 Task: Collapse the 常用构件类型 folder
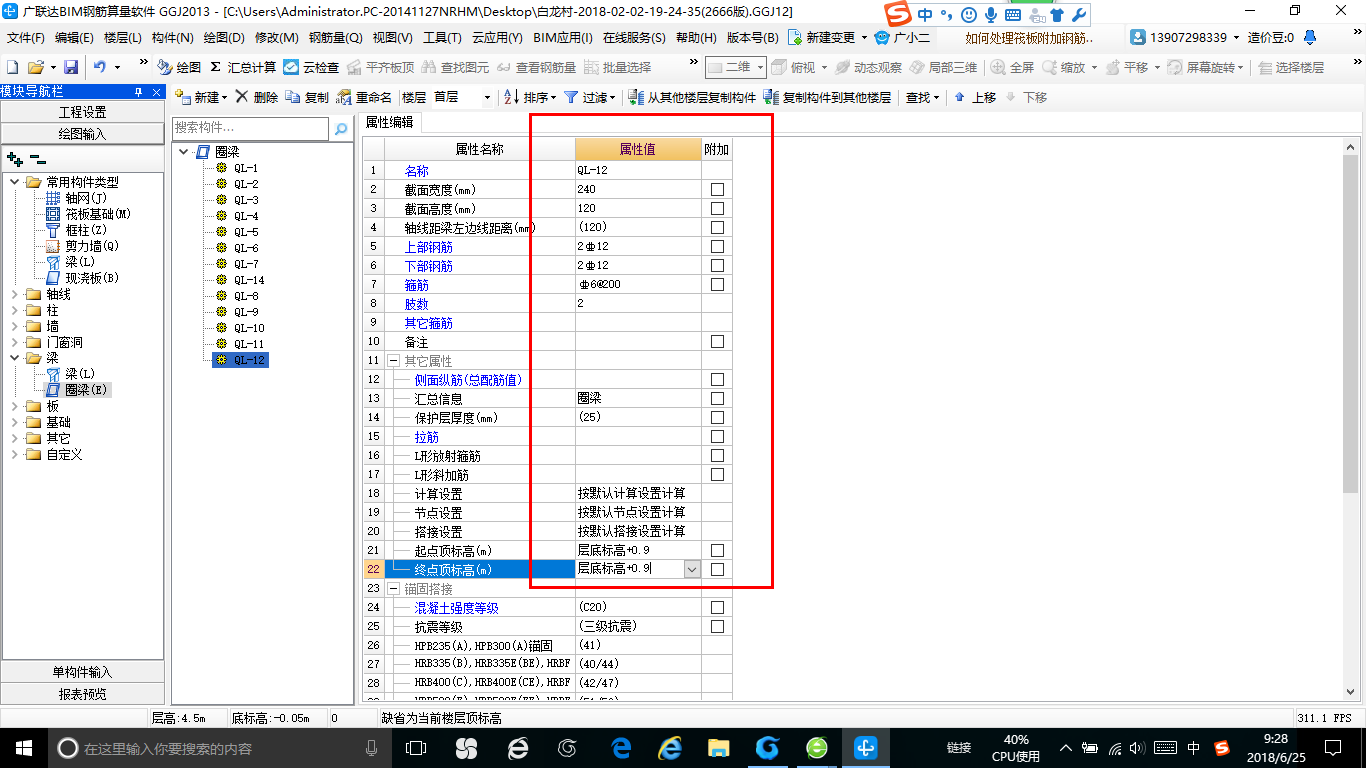click(x=14, y=182)
